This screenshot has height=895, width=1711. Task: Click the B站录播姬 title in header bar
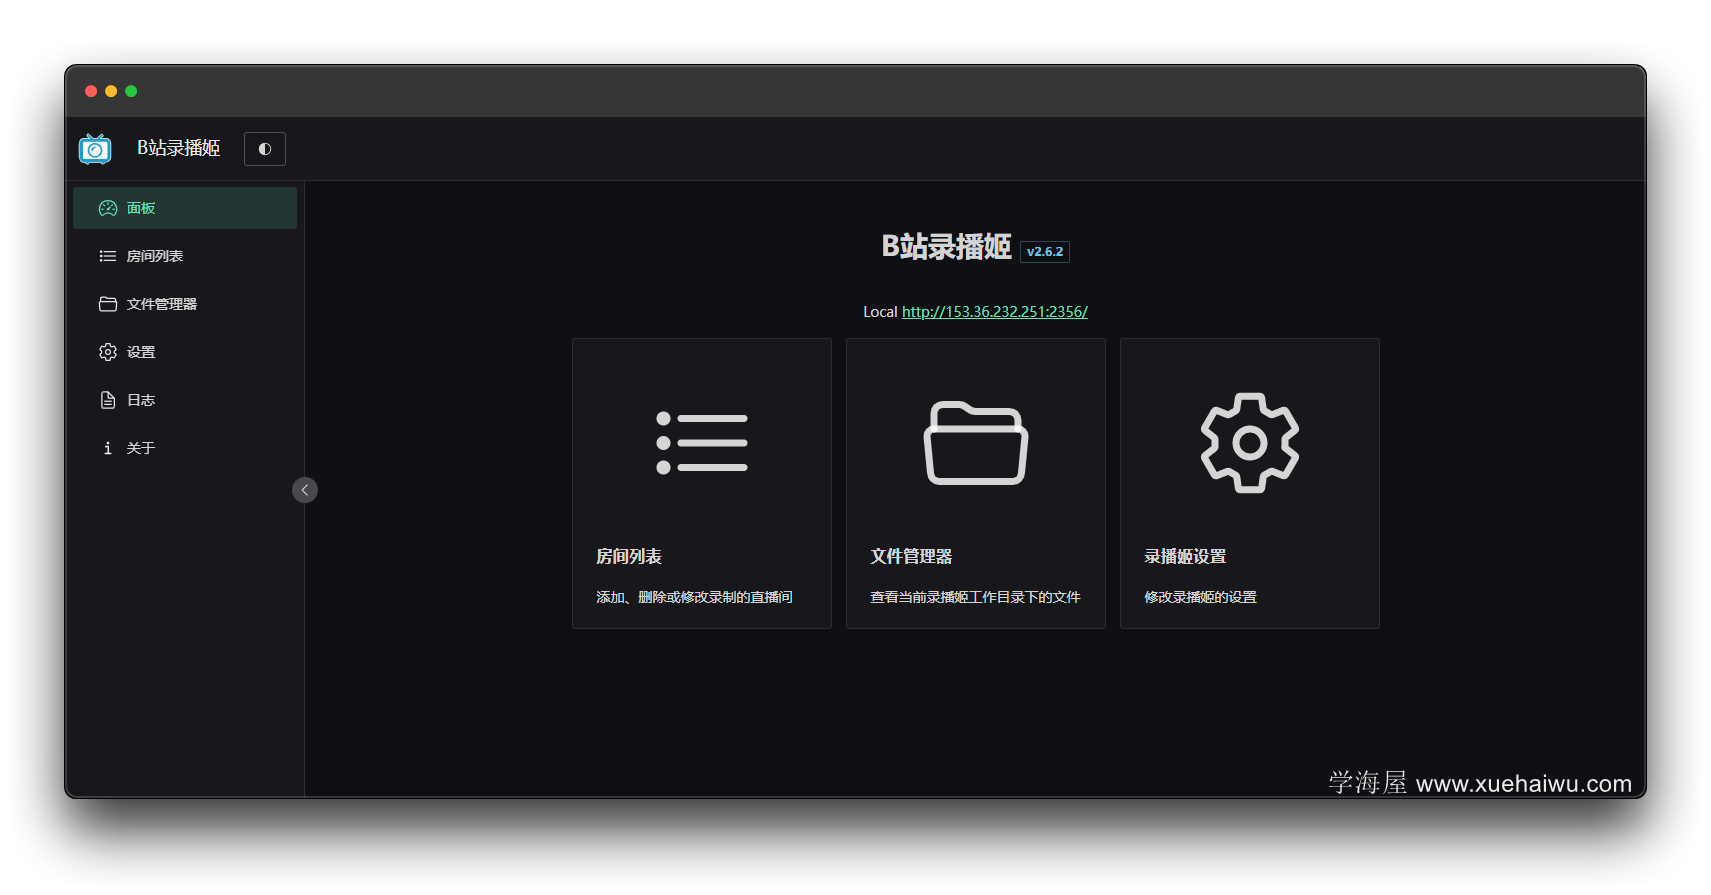[179, 148]
